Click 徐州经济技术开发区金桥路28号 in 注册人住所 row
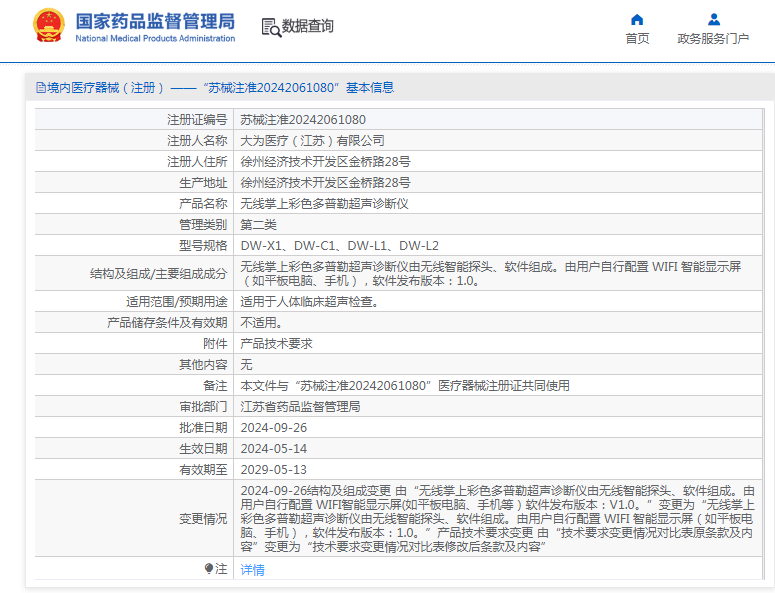Viewport: 775px width, 593px height. [325, 162]
